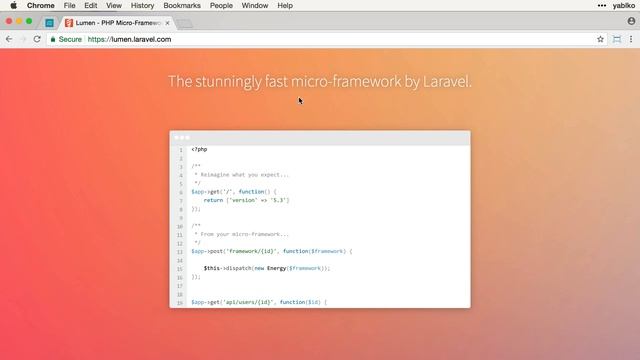Click the "$app->get('api/users/{id}'" code line
This screenshot has height=360, width=640.
click(x=259, y=302)
